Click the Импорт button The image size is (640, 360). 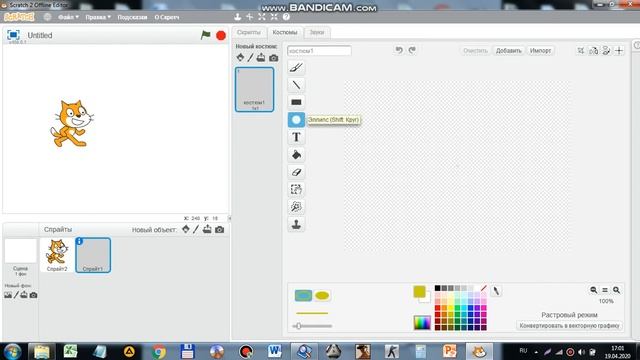pyautogui.click(x=540, y=51)
